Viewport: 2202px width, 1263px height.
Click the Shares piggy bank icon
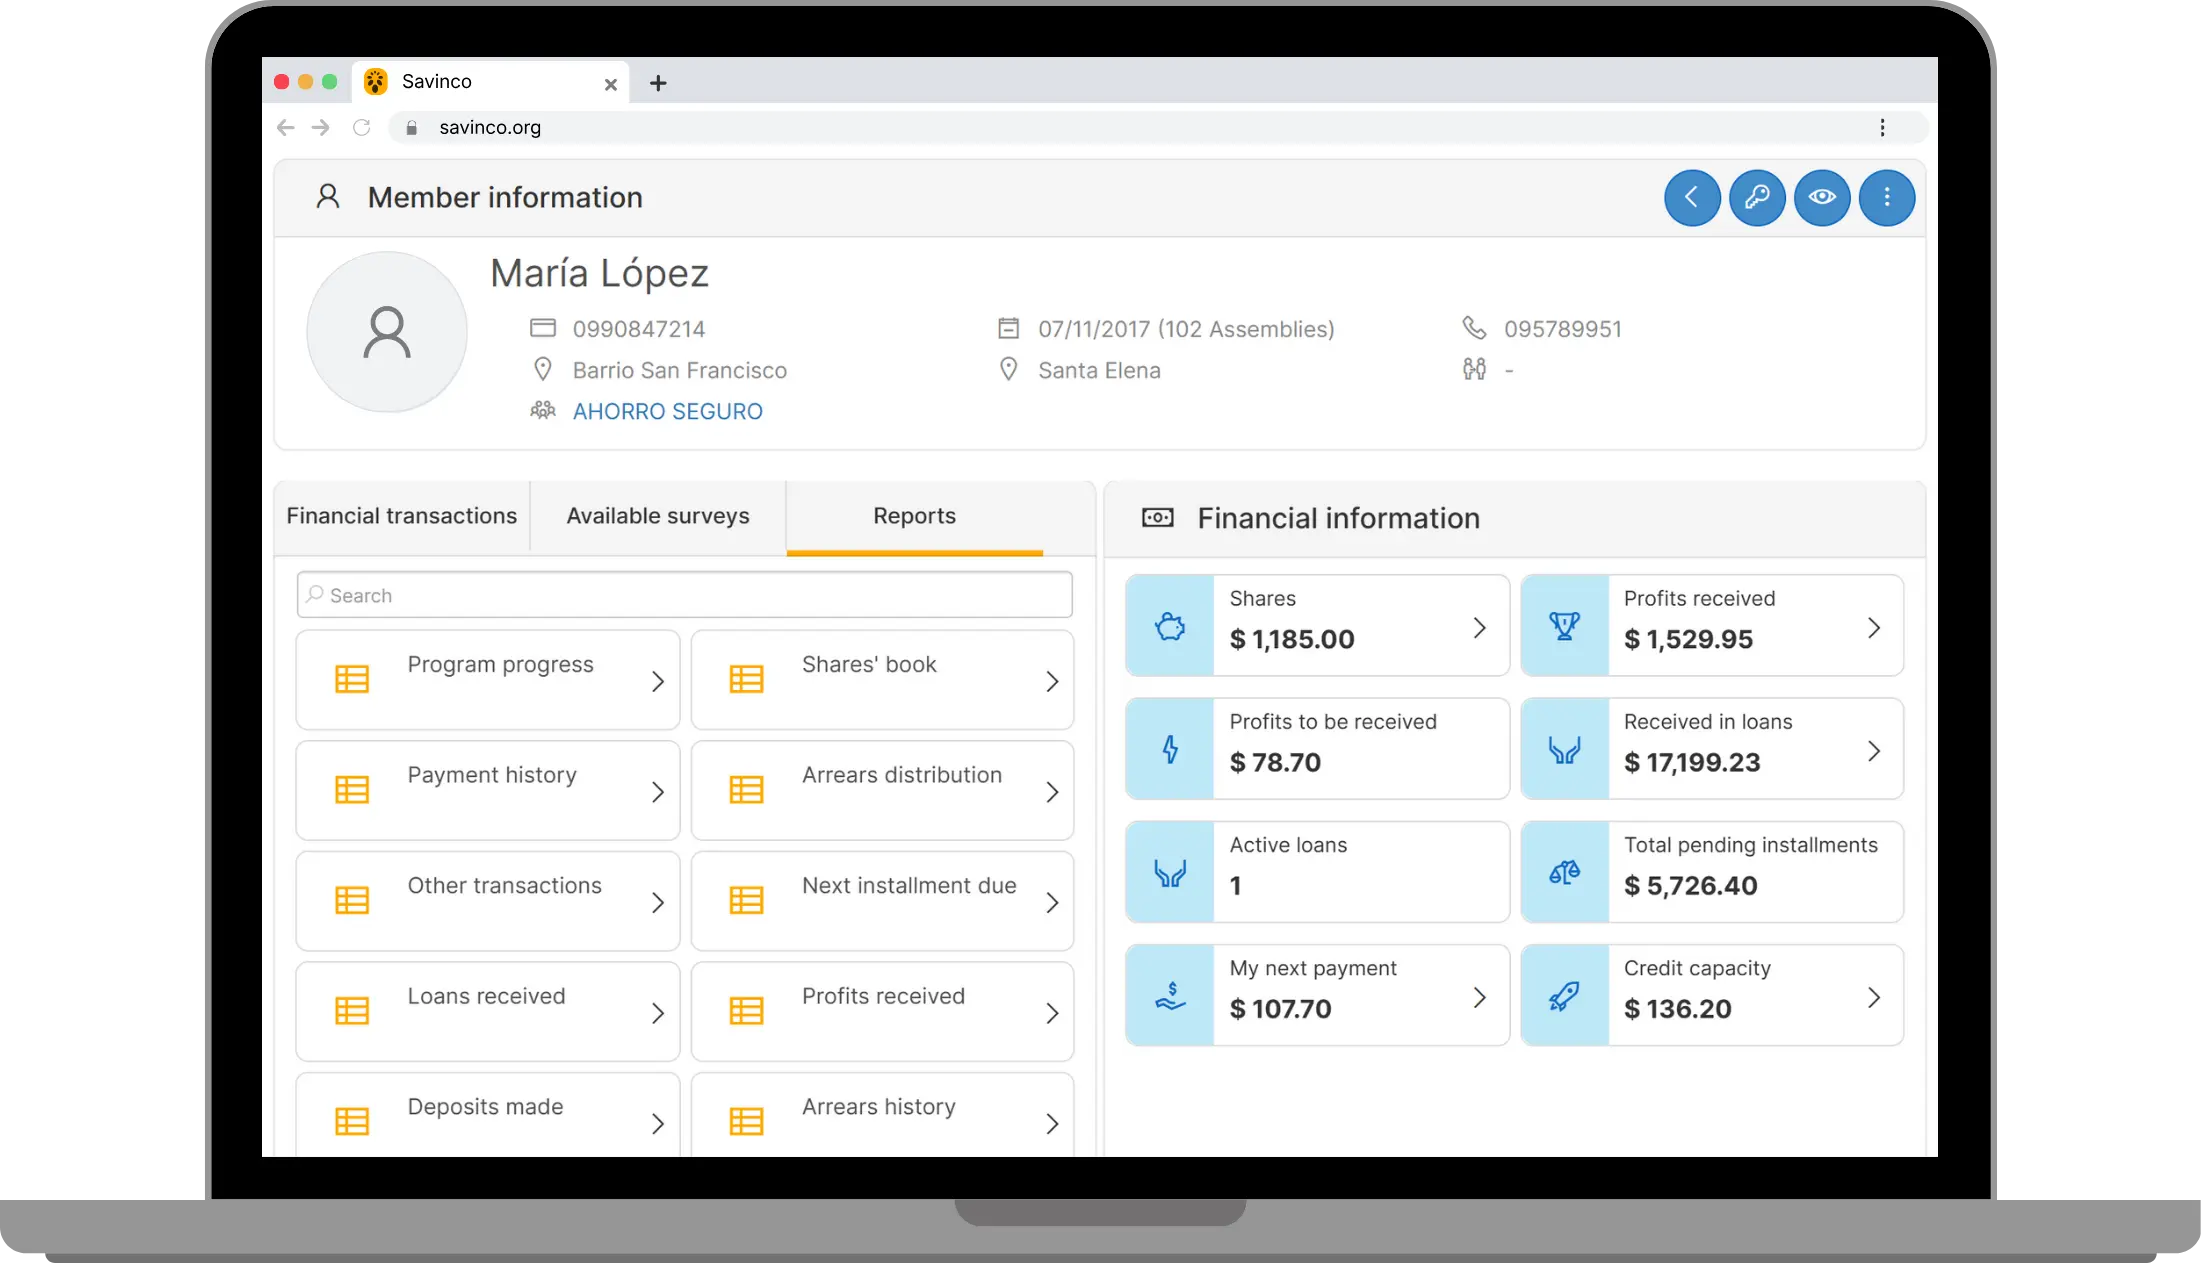[1170, 626]
